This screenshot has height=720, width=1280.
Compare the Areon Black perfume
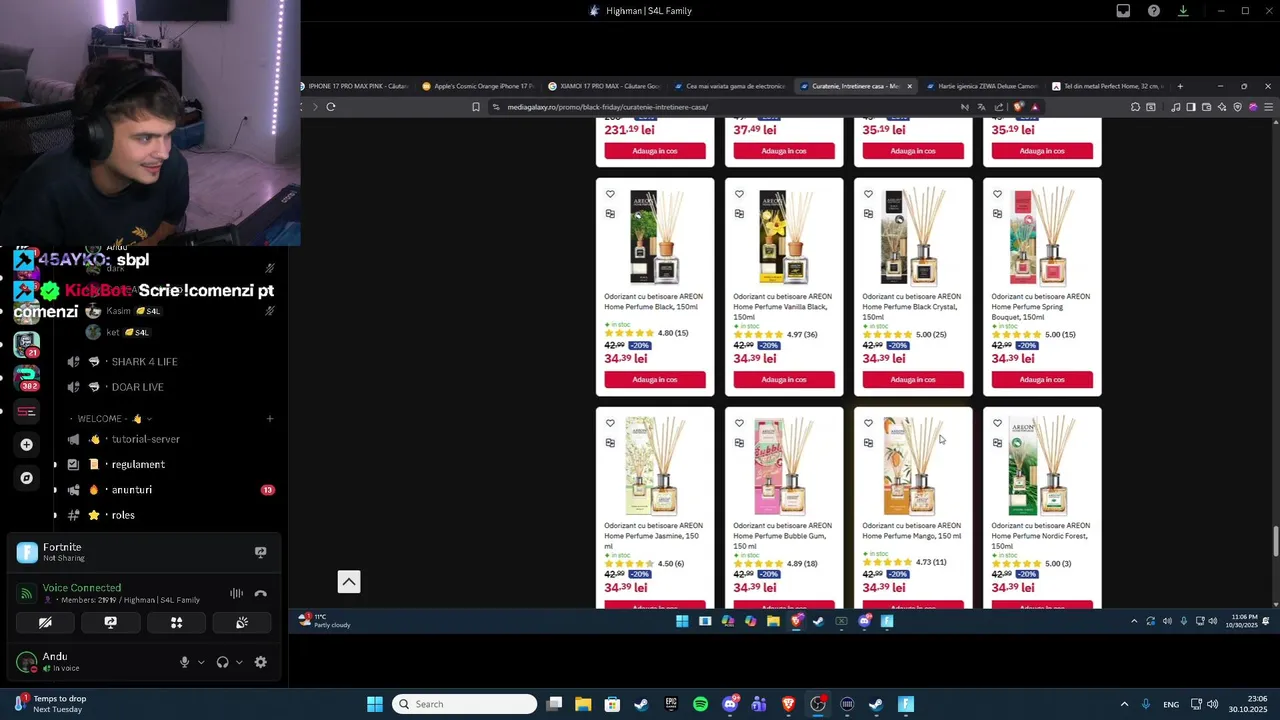coord(610,213)
